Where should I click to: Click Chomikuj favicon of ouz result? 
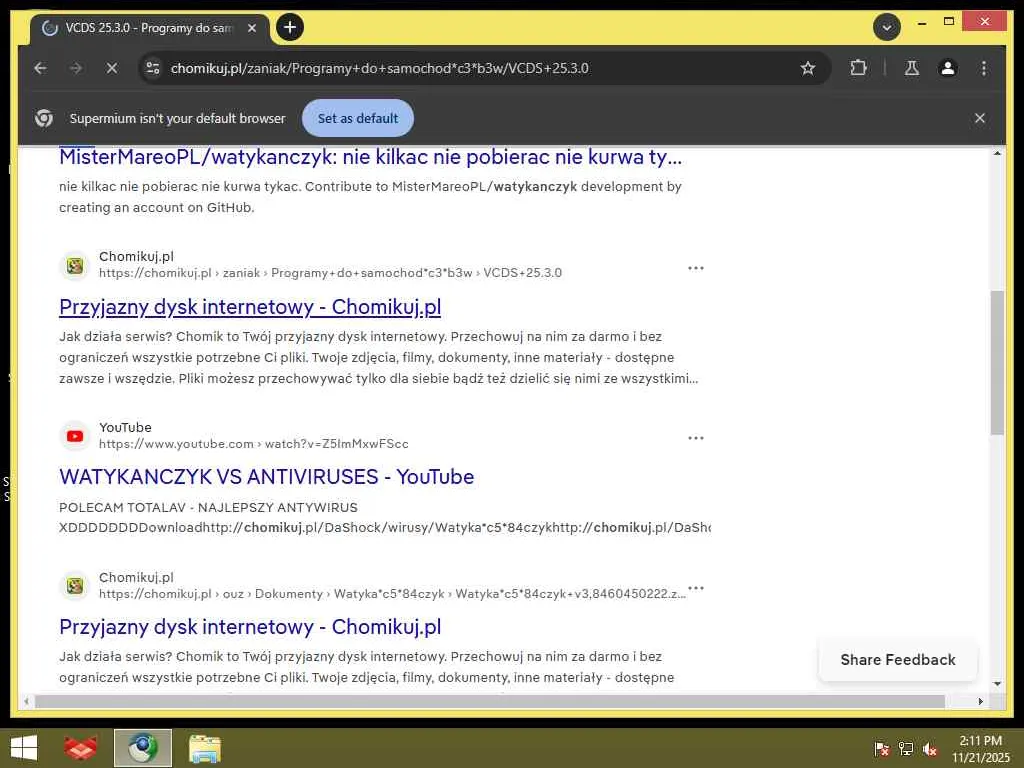coord(74,586)
